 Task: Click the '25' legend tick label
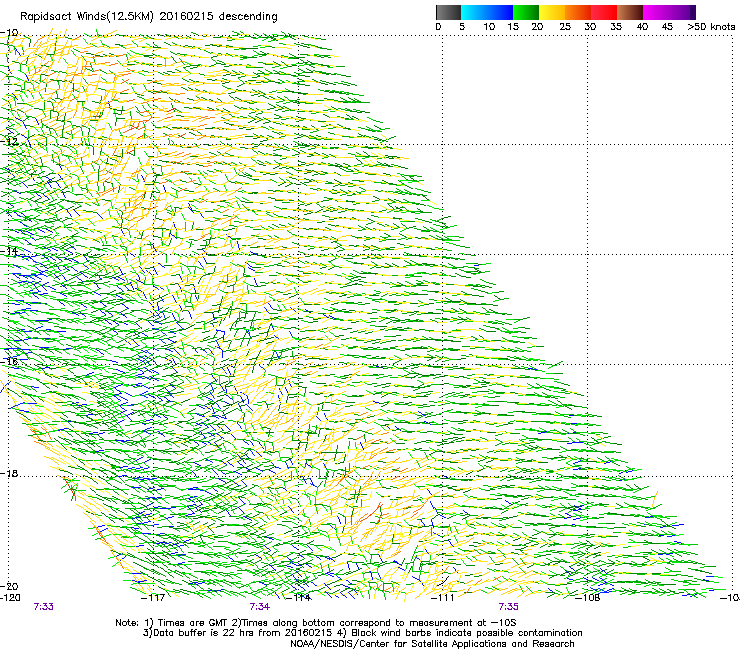tap(565, 27)
